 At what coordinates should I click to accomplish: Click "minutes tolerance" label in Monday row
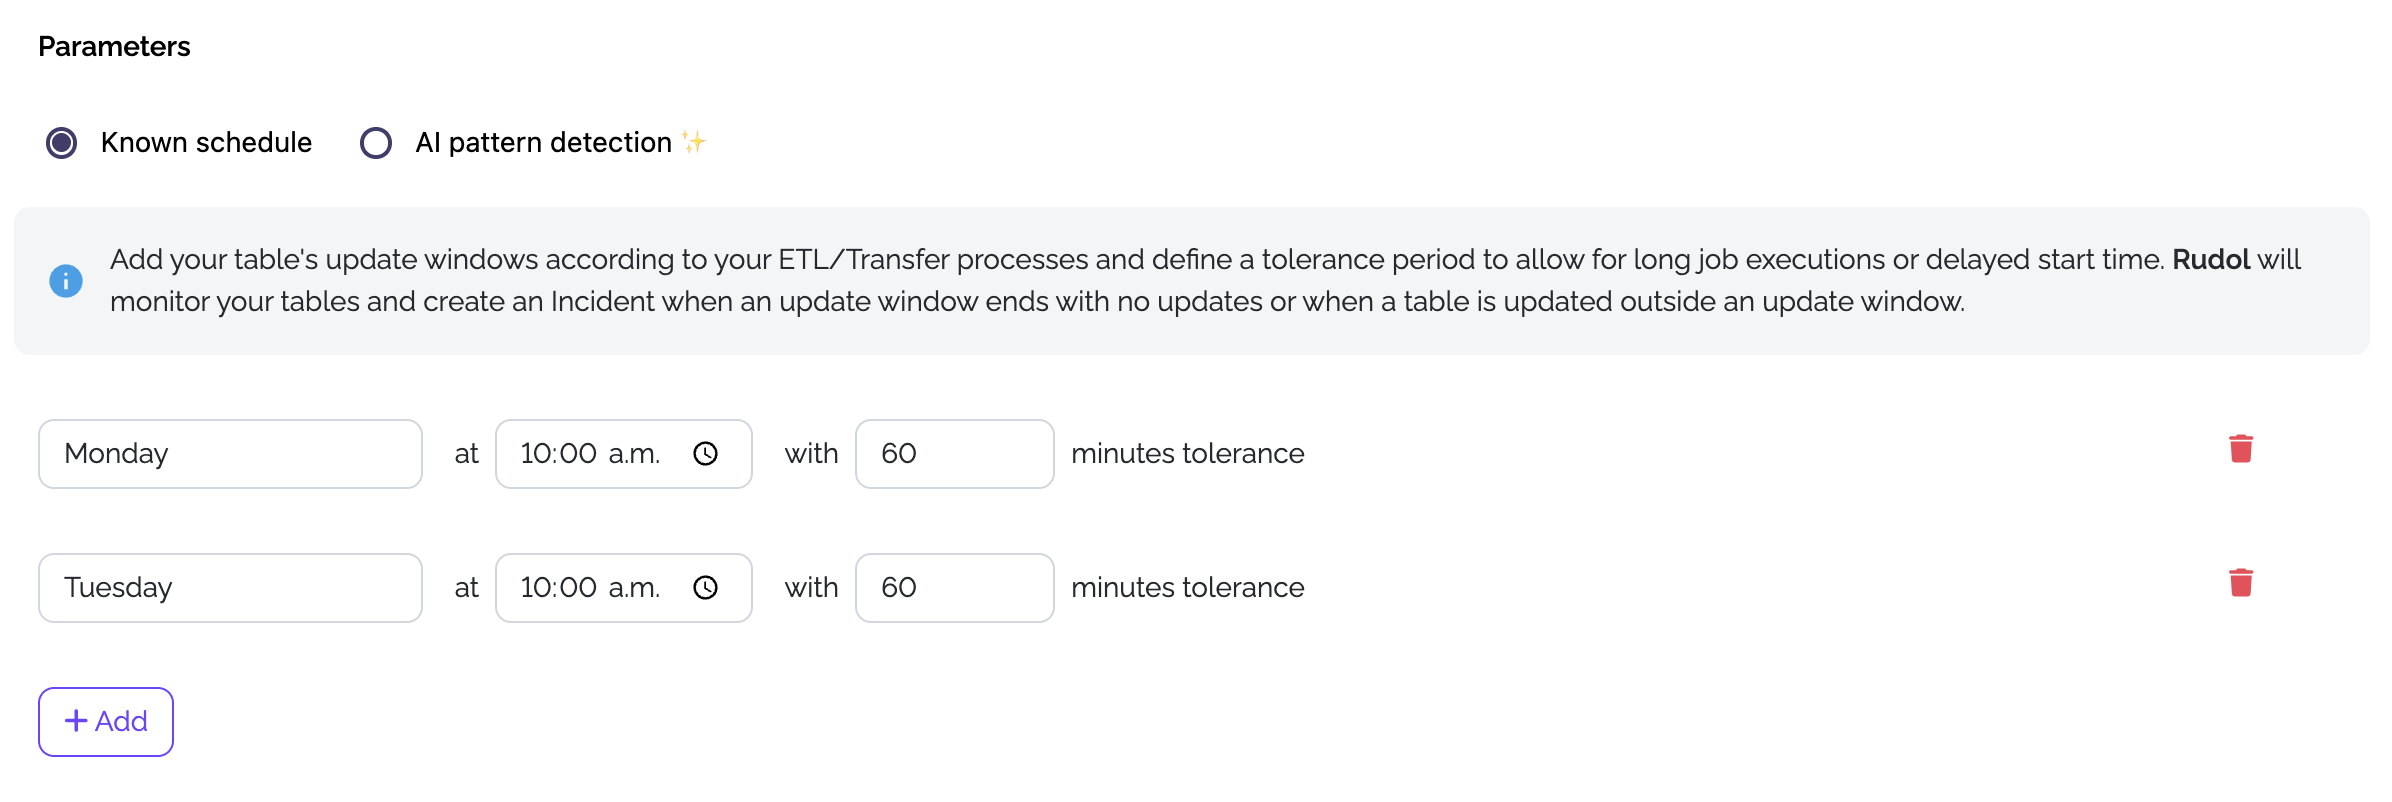click(1187, 454)
